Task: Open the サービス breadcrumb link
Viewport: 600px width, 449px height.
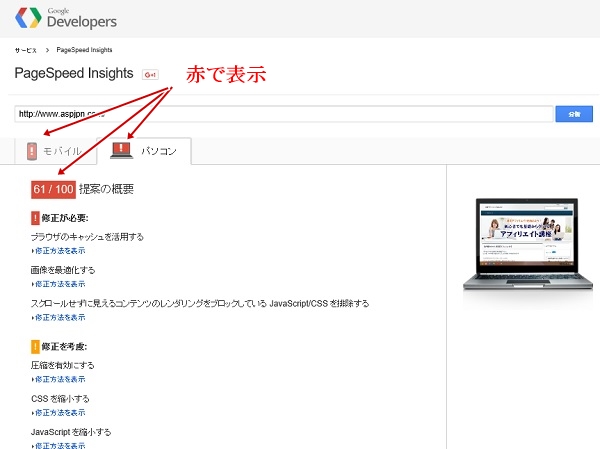Action: click(x=26, y=50)
